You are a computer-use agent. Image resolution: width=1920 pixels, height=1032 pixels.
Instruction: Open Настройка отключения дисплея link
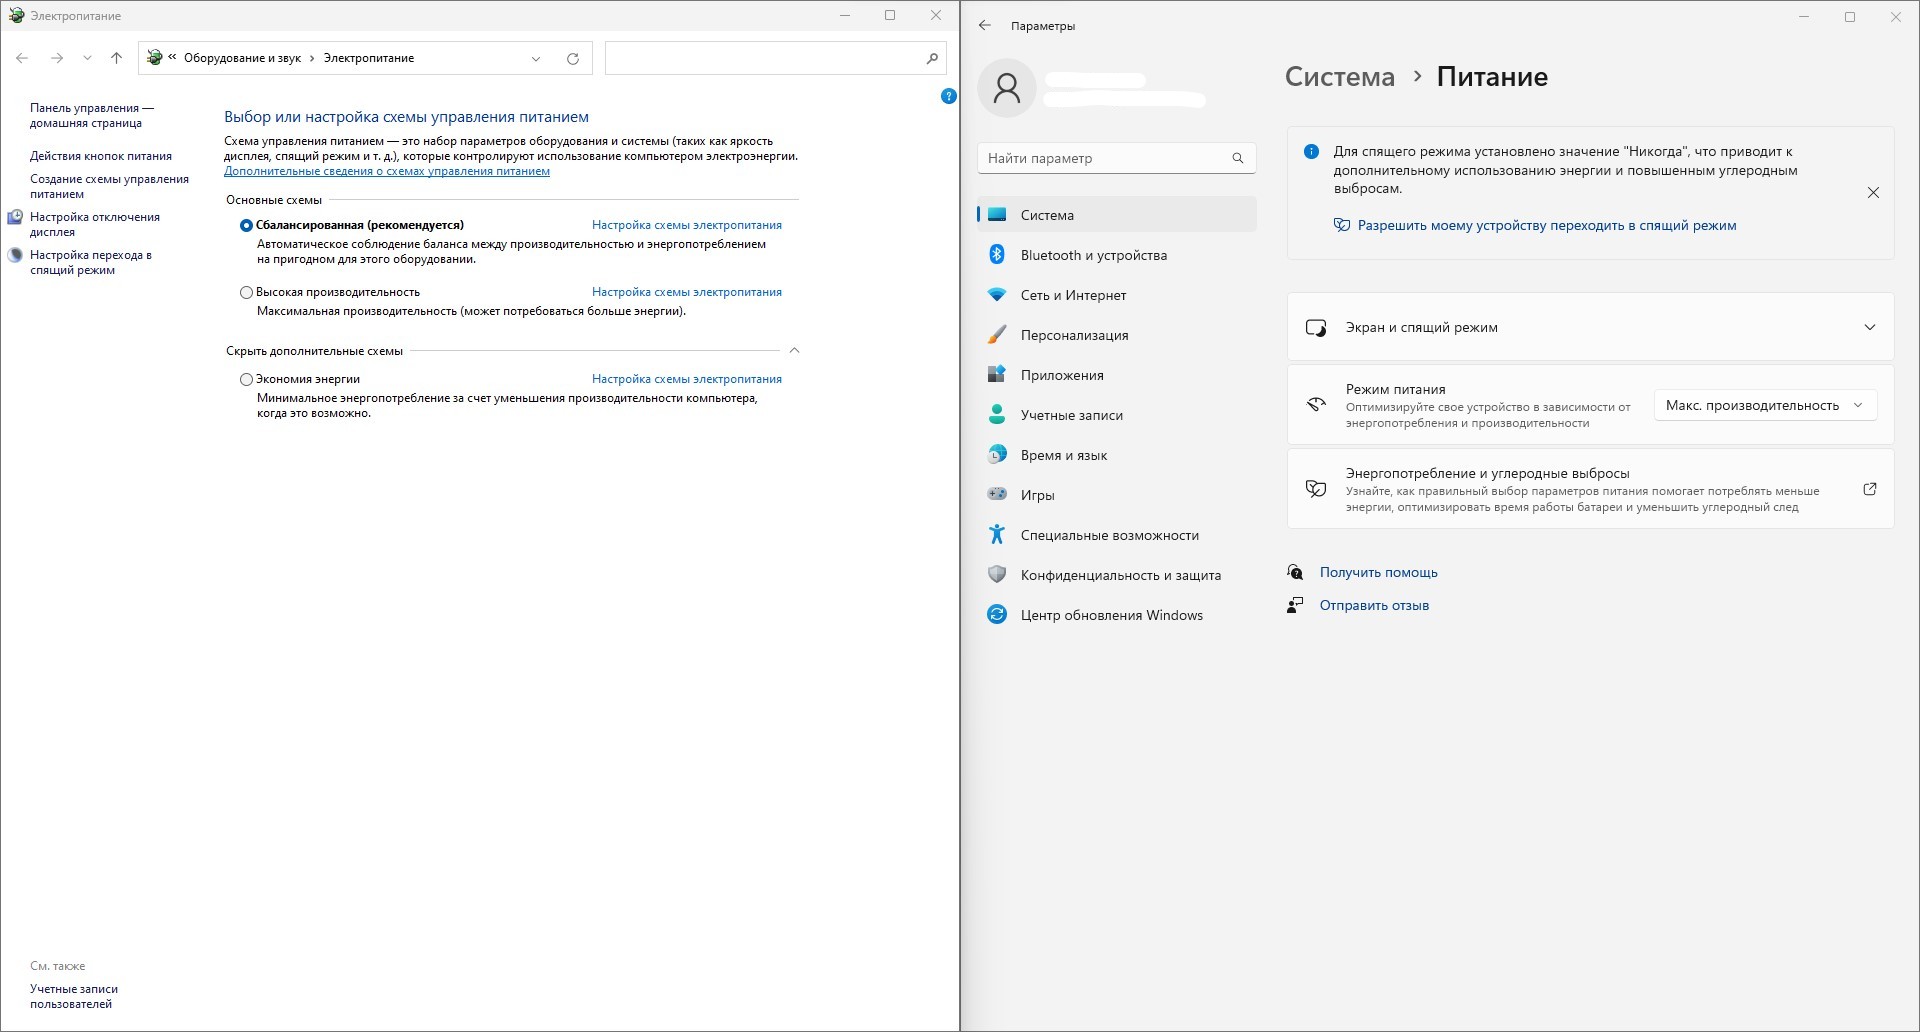(x=95, y=224)
